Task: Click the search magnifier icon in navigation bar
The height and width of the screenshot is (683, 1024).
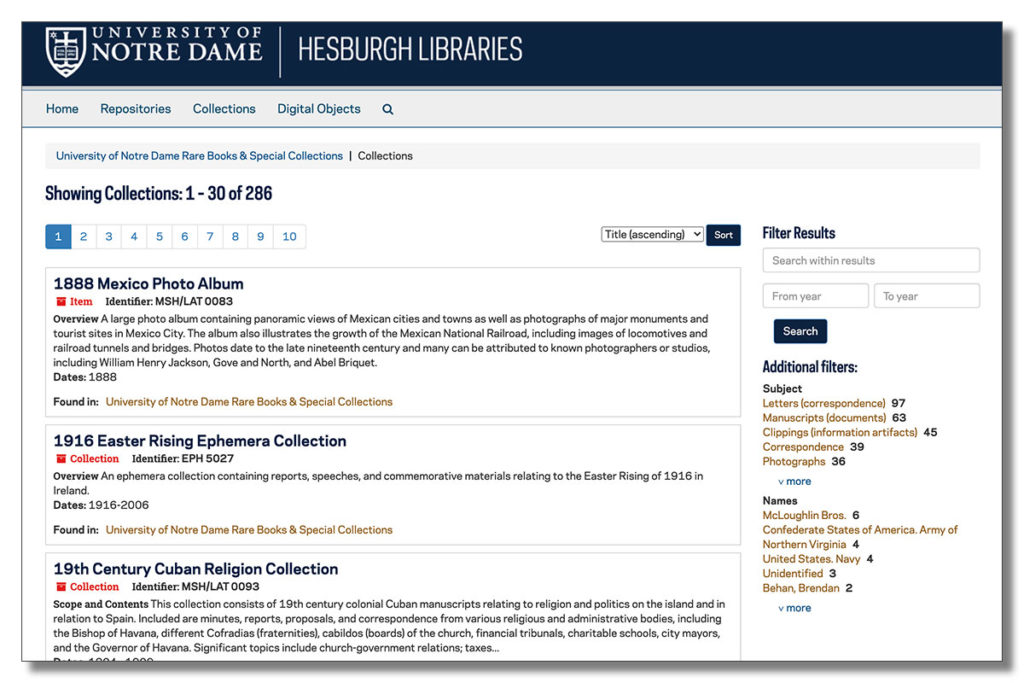Action: click(x=387, y=109)
